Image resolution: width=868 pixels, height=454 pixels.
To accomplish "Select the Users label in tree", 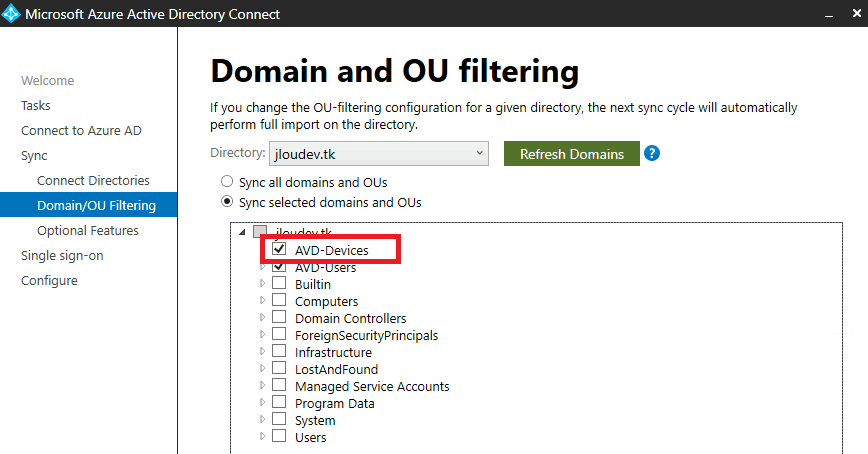I will (x=311, y=437).
